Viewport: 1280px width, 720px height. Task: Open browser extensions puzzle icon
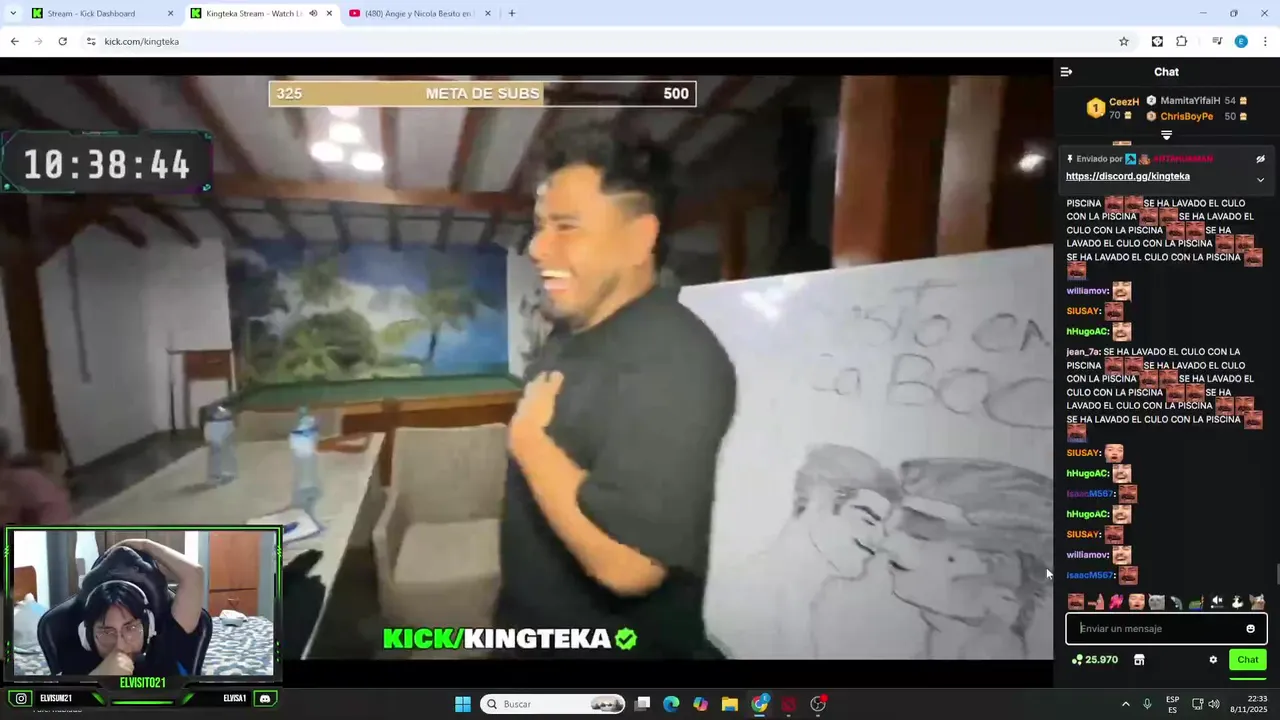click(x=1181, y=41)
